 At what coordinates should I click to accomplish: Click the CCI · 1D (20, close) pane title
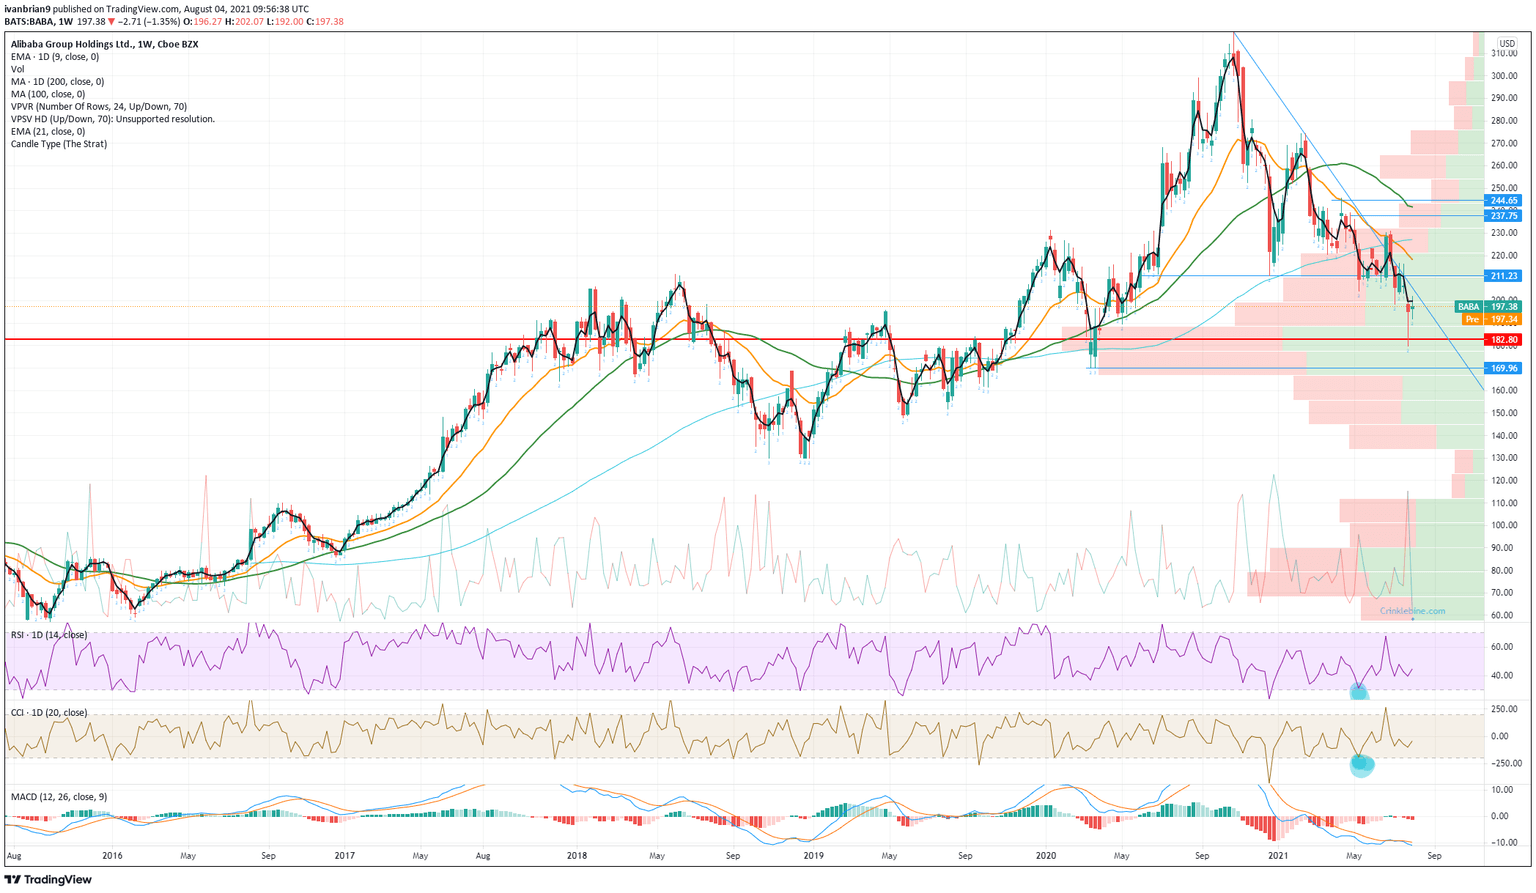tap(48, 713)
